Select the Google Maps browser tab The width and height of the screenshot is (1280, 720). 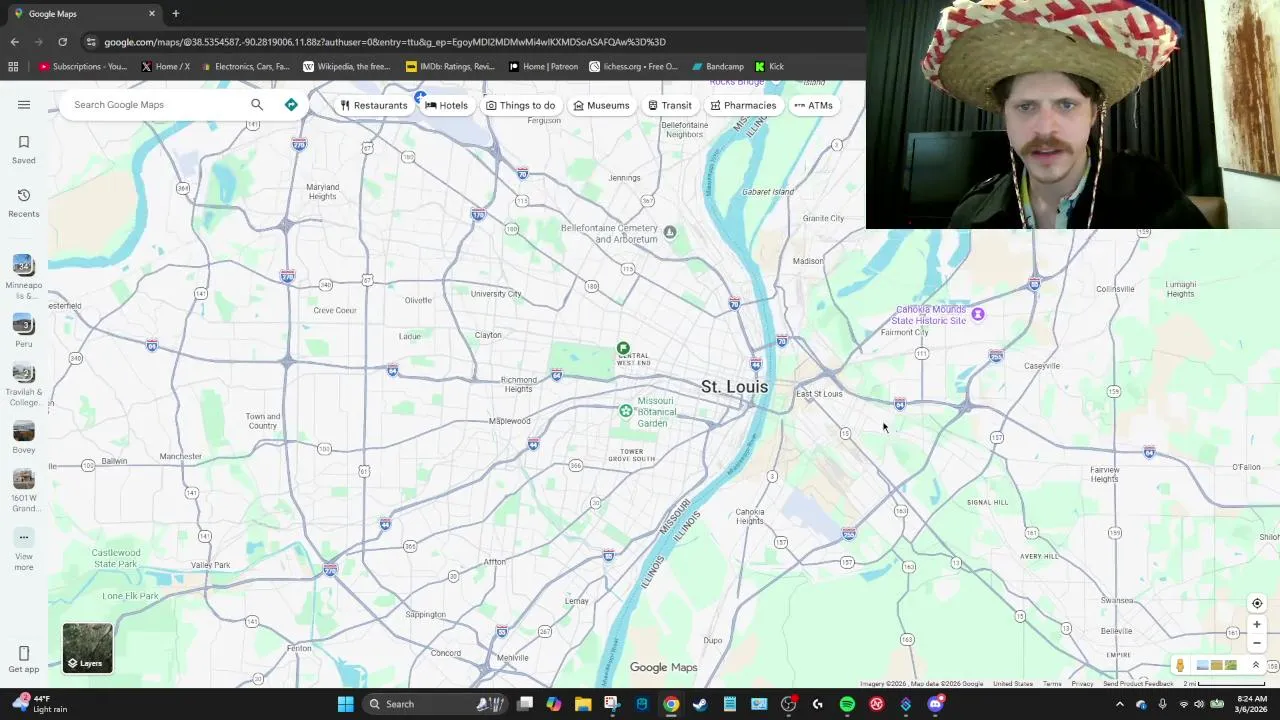point(84,13)
